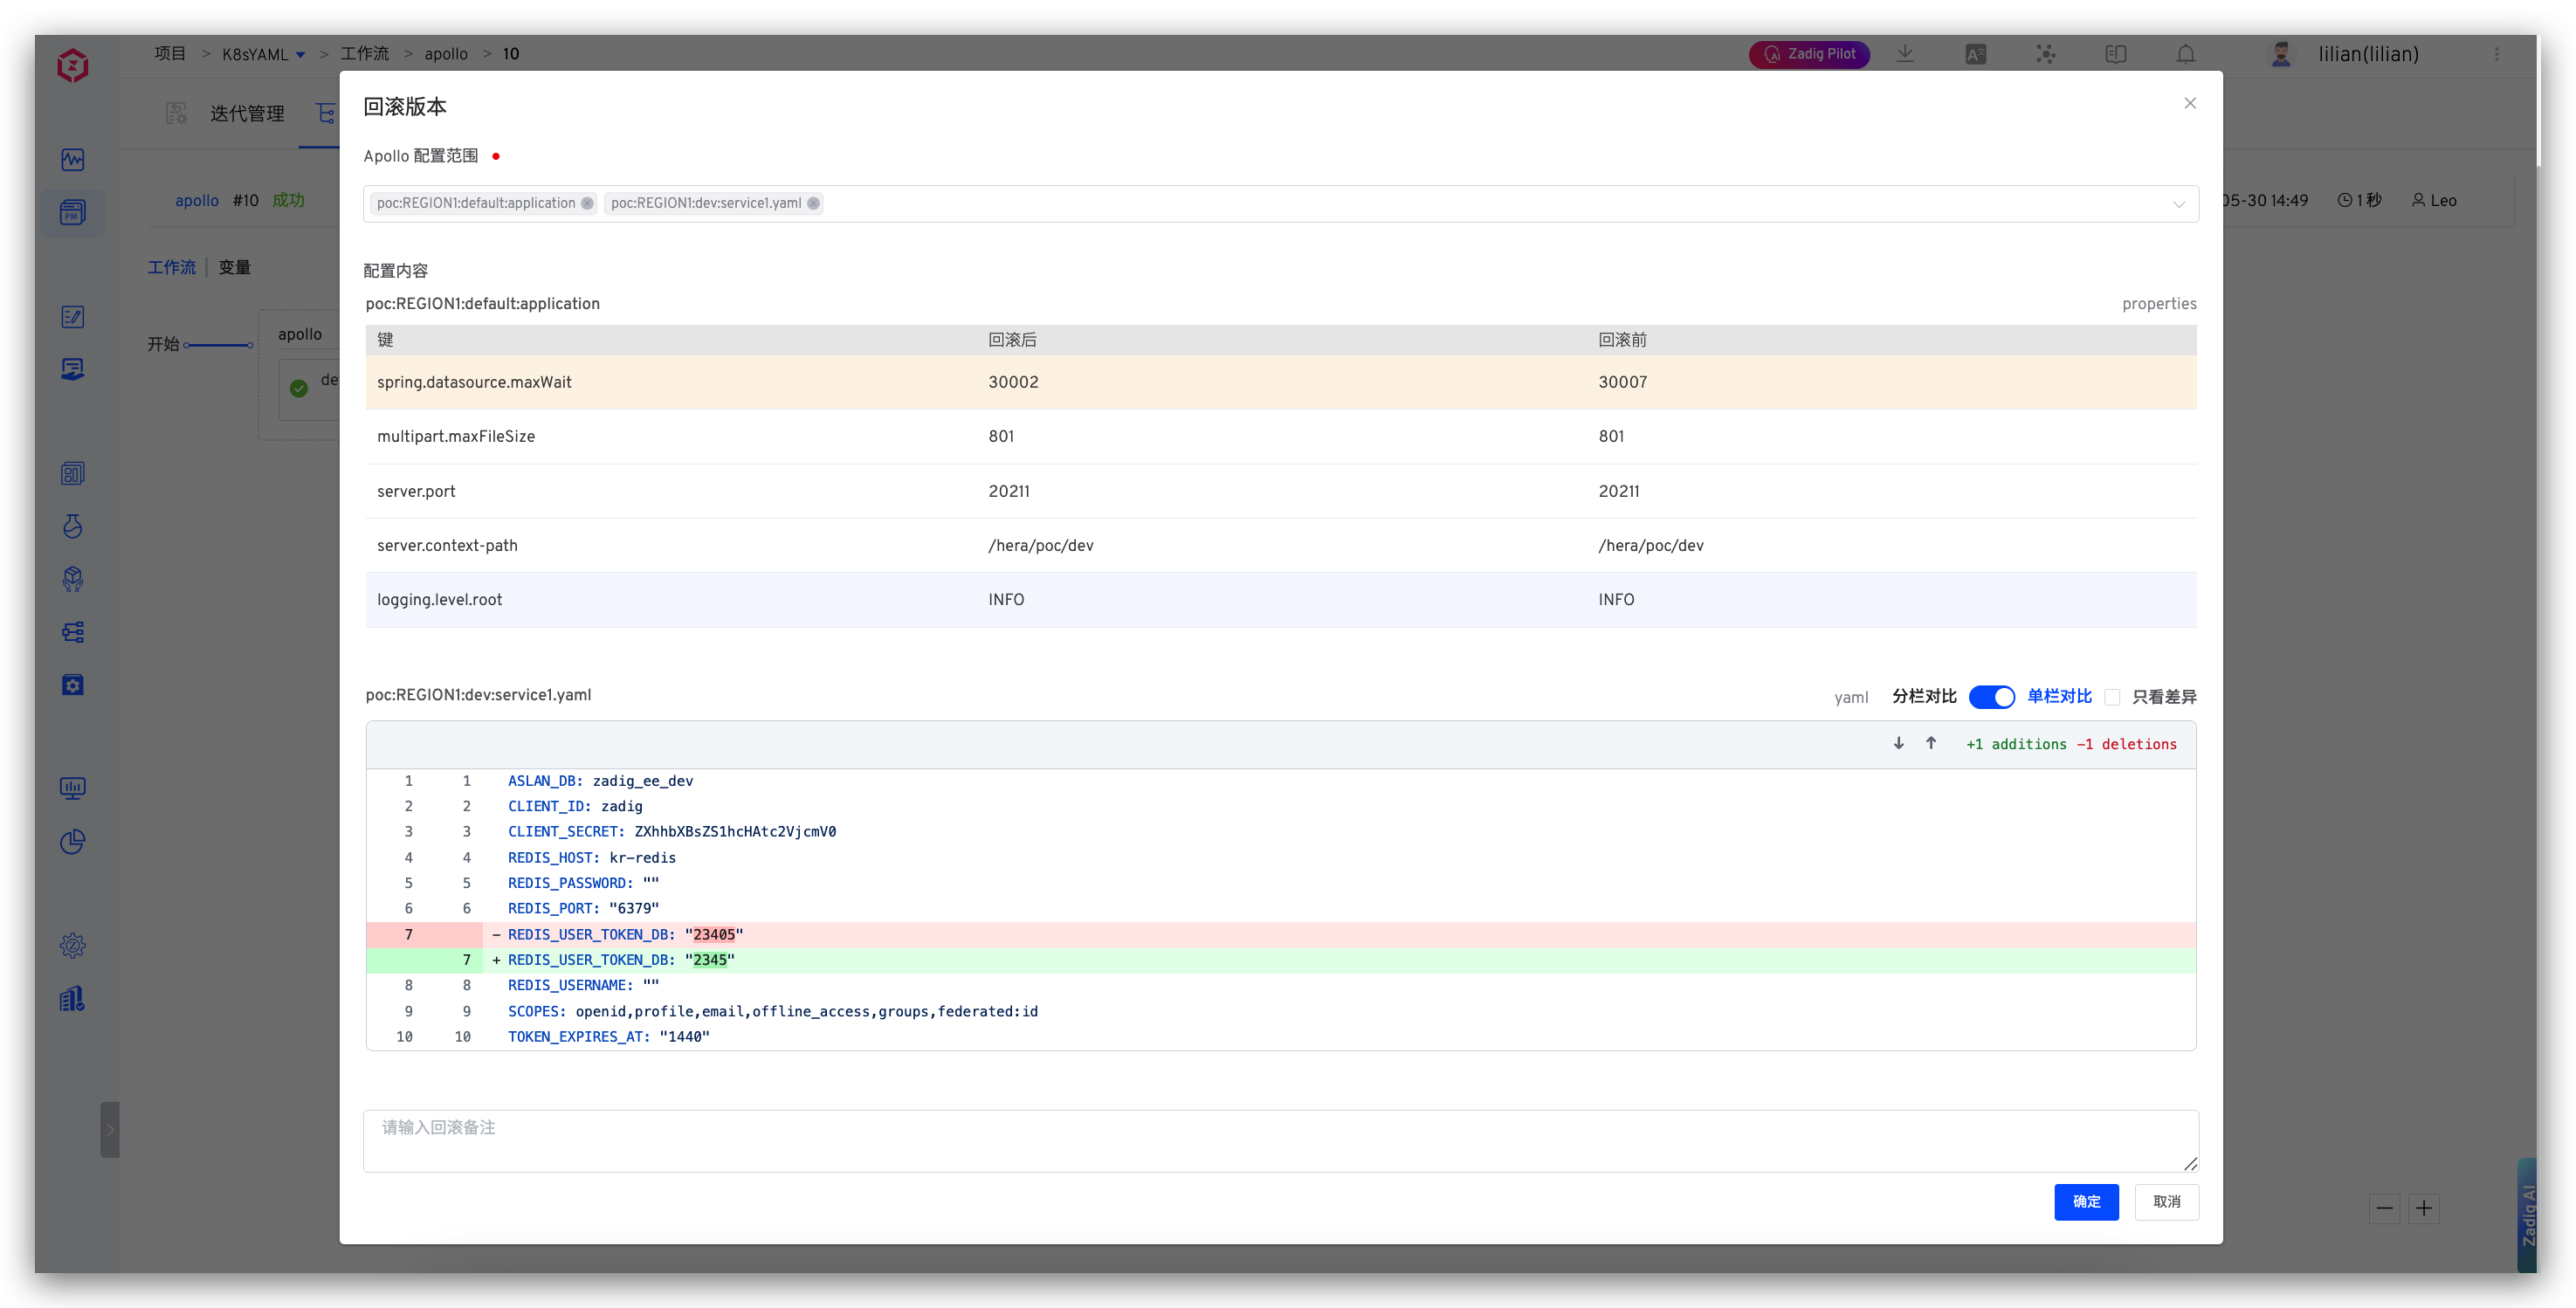Click the 确定 button

tap(2086, 1201)
